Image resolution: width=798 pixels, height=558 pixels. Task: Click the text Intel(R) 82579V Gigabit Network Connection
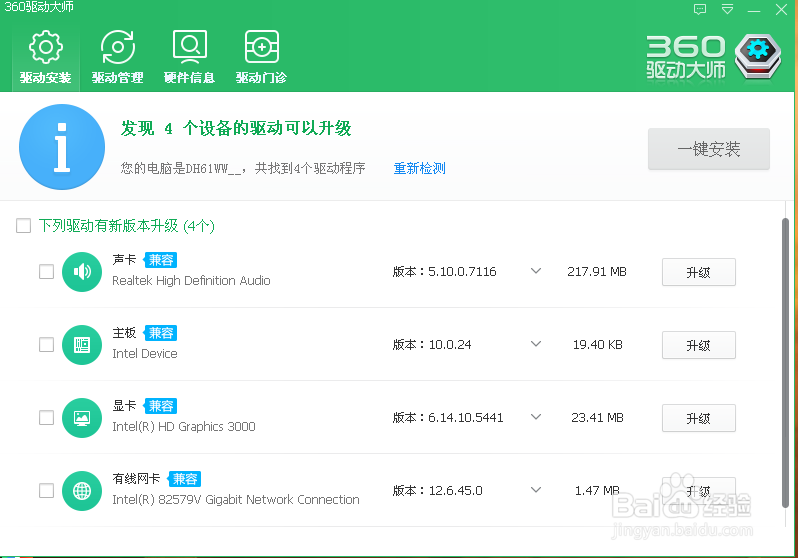(x=236, y=499)
